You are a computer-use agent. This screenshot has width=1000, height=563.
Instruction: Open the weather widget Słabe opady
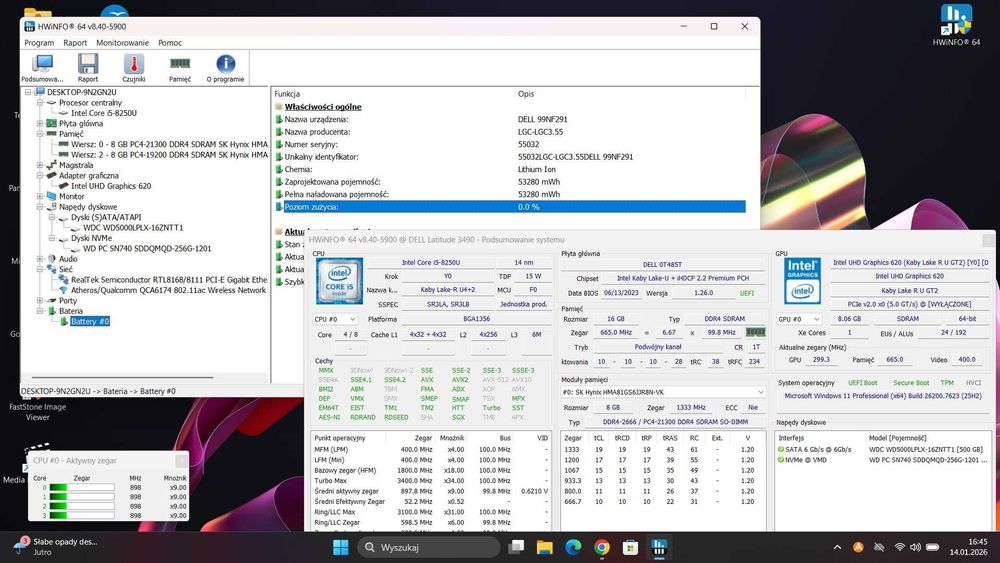56,546
